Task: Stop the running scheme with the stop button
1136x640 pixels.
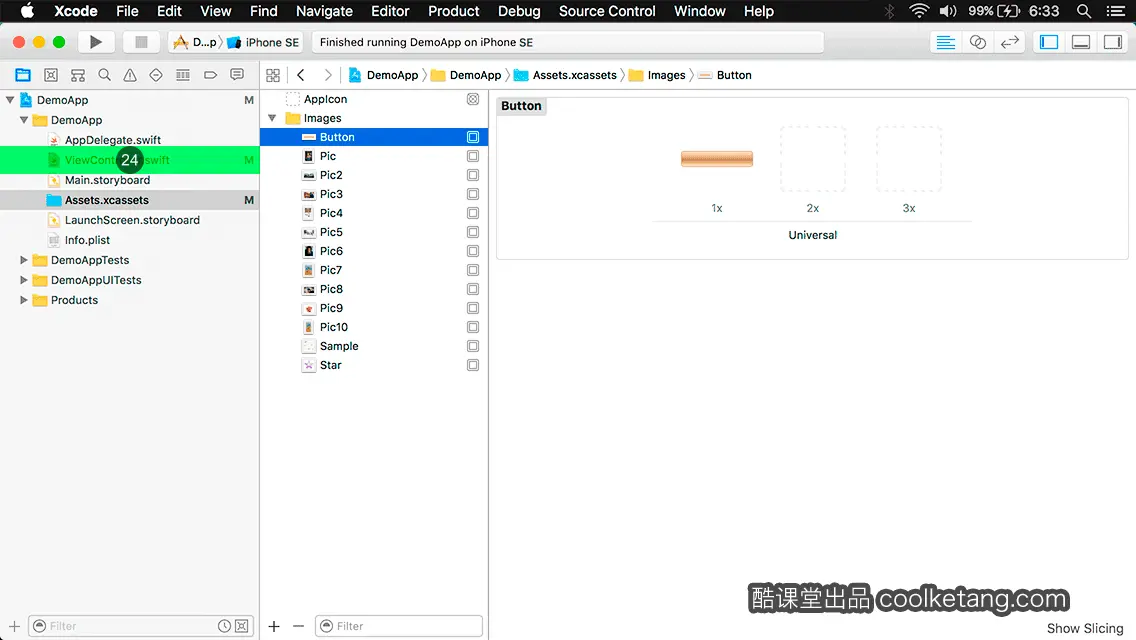Action: [x=141, y=42]
